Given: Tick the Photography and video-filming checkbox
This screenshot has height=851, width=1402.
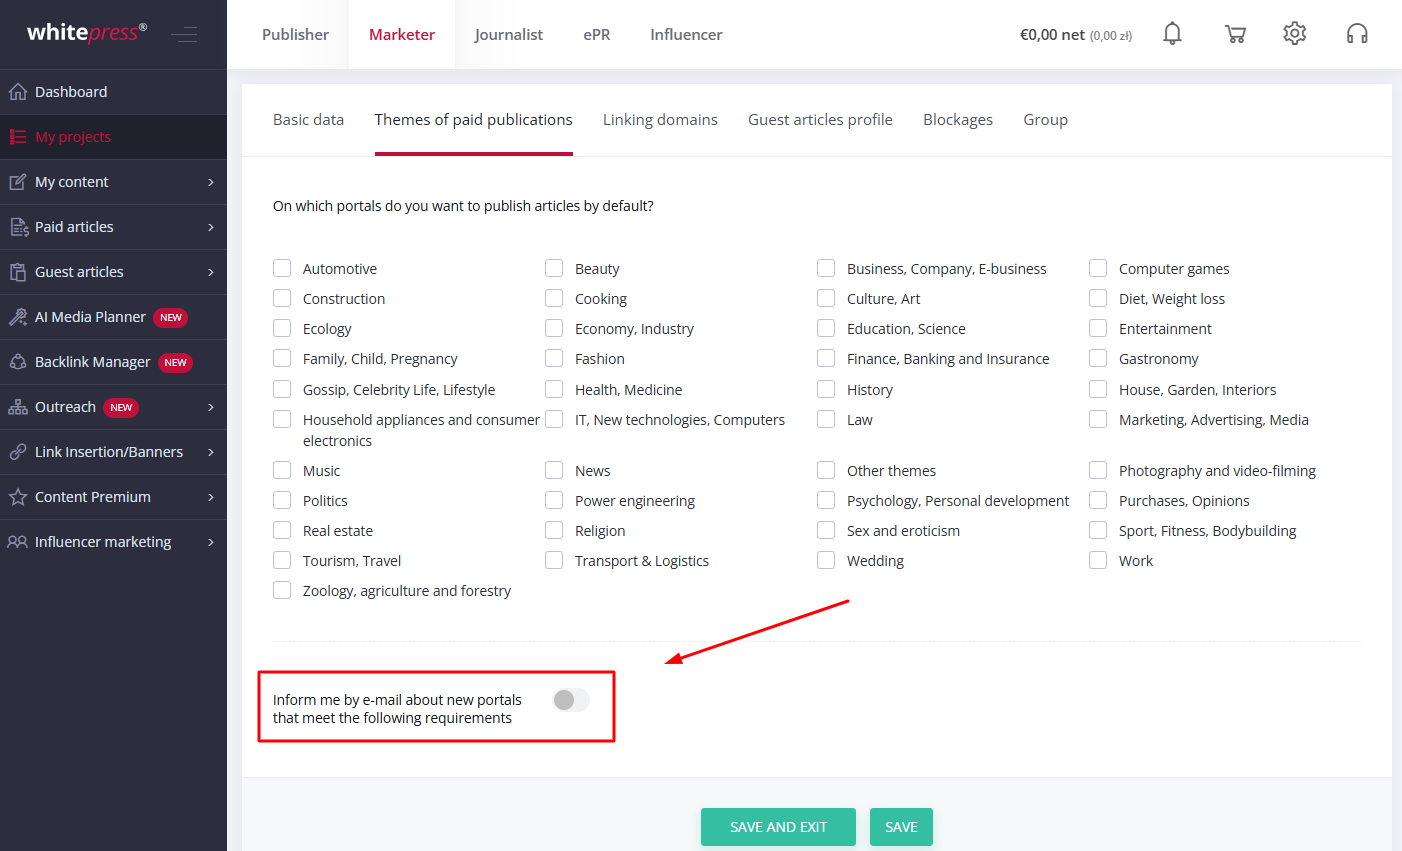Looking at the screenshot, I should click(x=1098, y=470).
